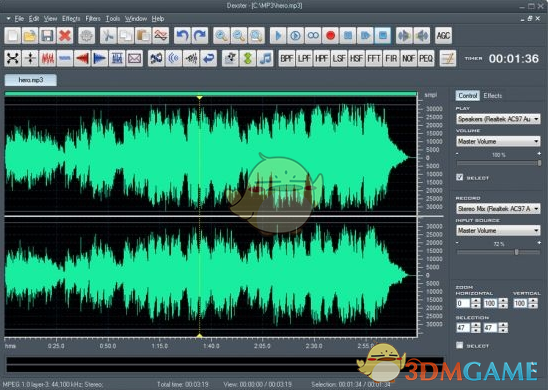Create a new file with the blank page icon
The image size is (549, 390).
[13, 35]
